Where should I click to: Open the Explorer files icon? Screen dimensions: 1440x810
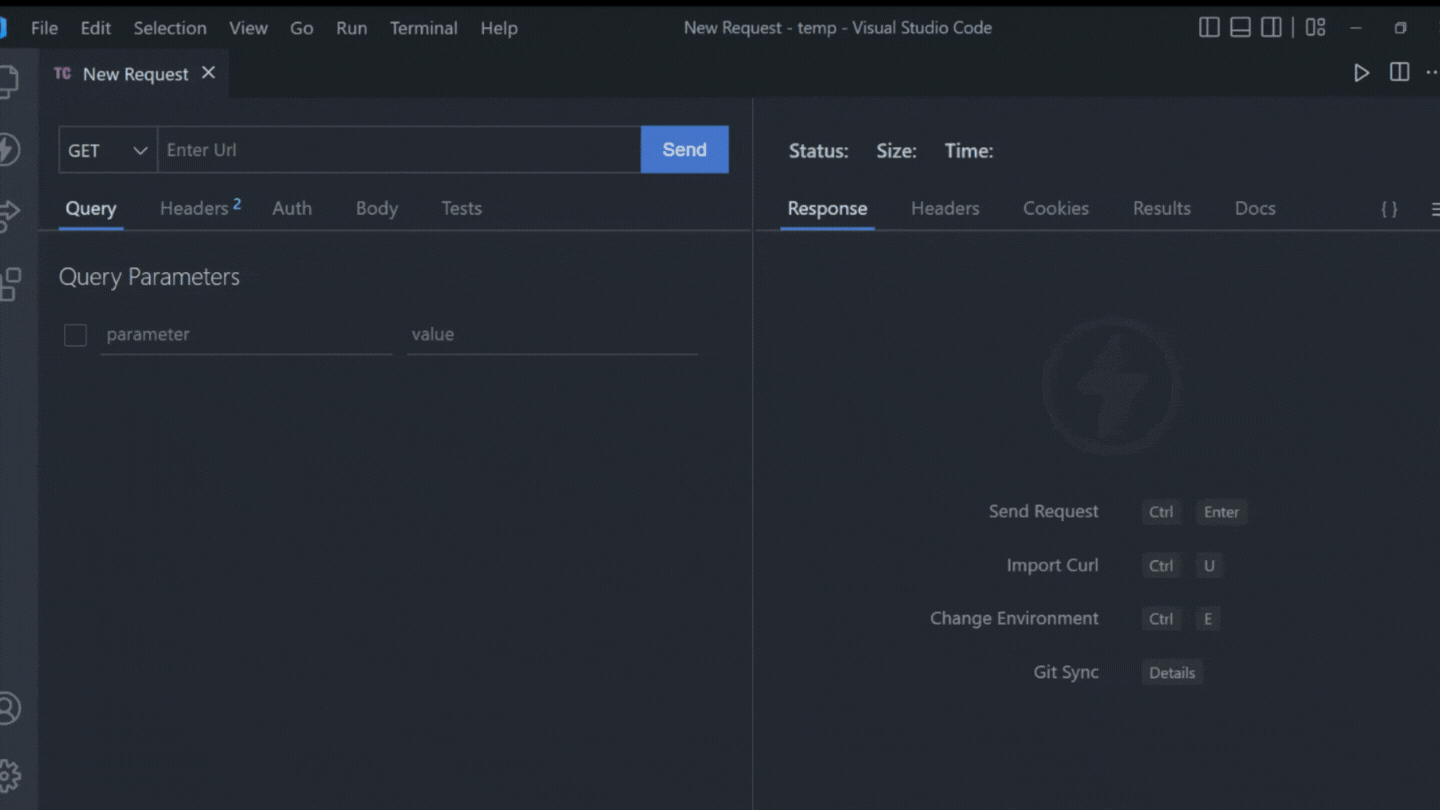pos(8,82)
